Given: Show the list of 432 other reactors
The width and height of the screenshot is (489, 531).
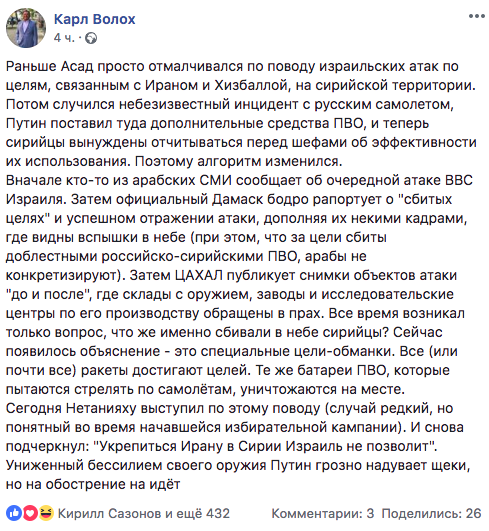Looking at the screenshot, I should [x=197, y=514].
